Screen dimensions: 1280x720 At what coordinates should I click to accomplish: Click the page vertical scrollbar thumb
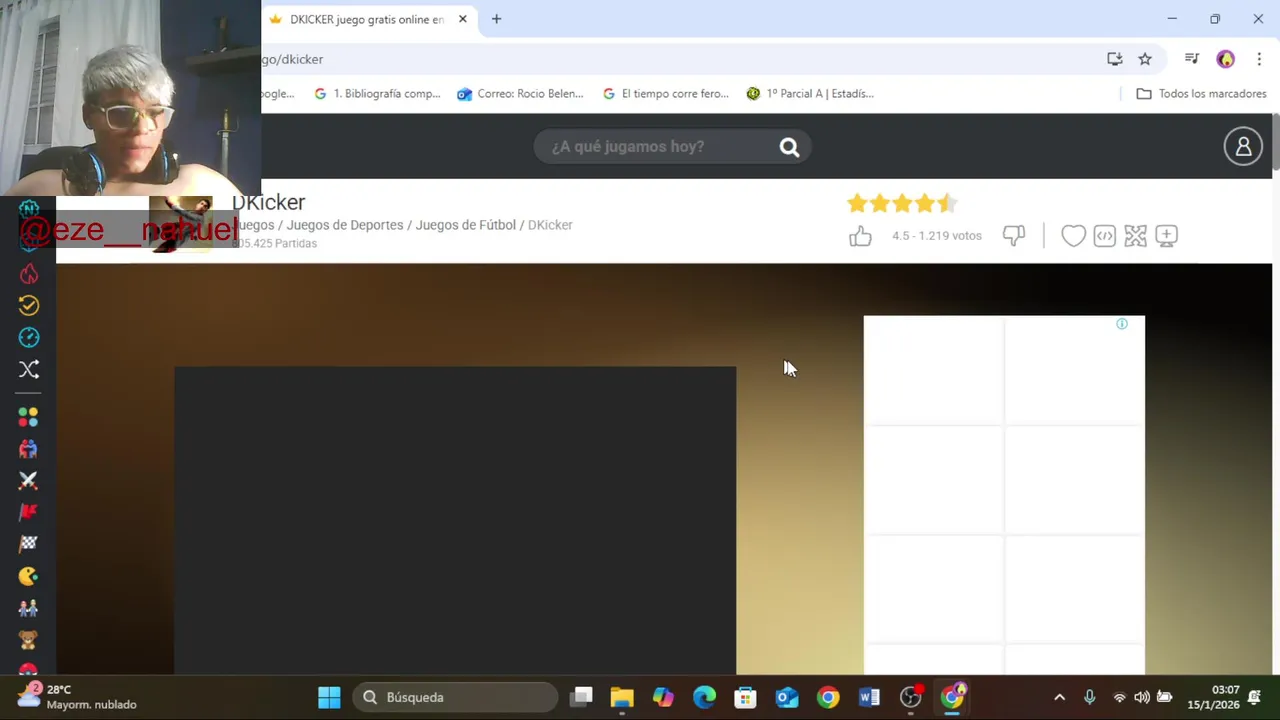click(x=1275, y=142)
